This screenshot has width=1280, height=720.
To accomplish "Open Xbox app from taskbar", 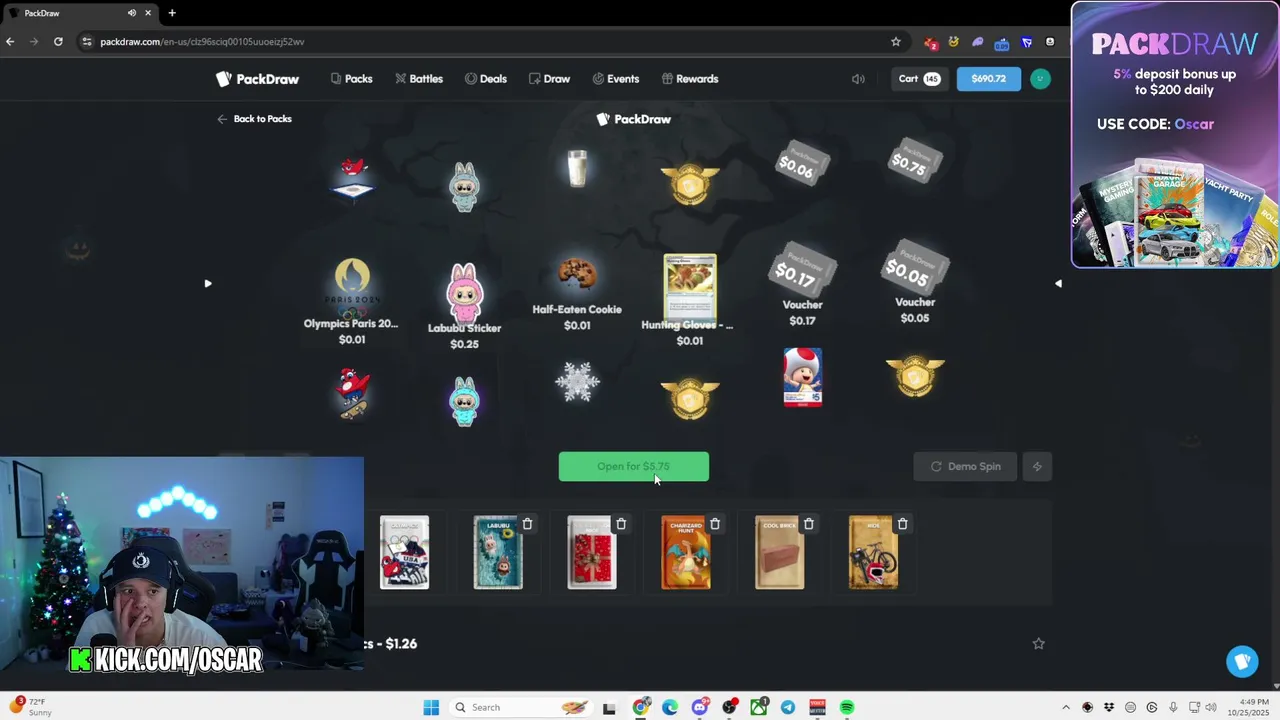I will 759,707.
